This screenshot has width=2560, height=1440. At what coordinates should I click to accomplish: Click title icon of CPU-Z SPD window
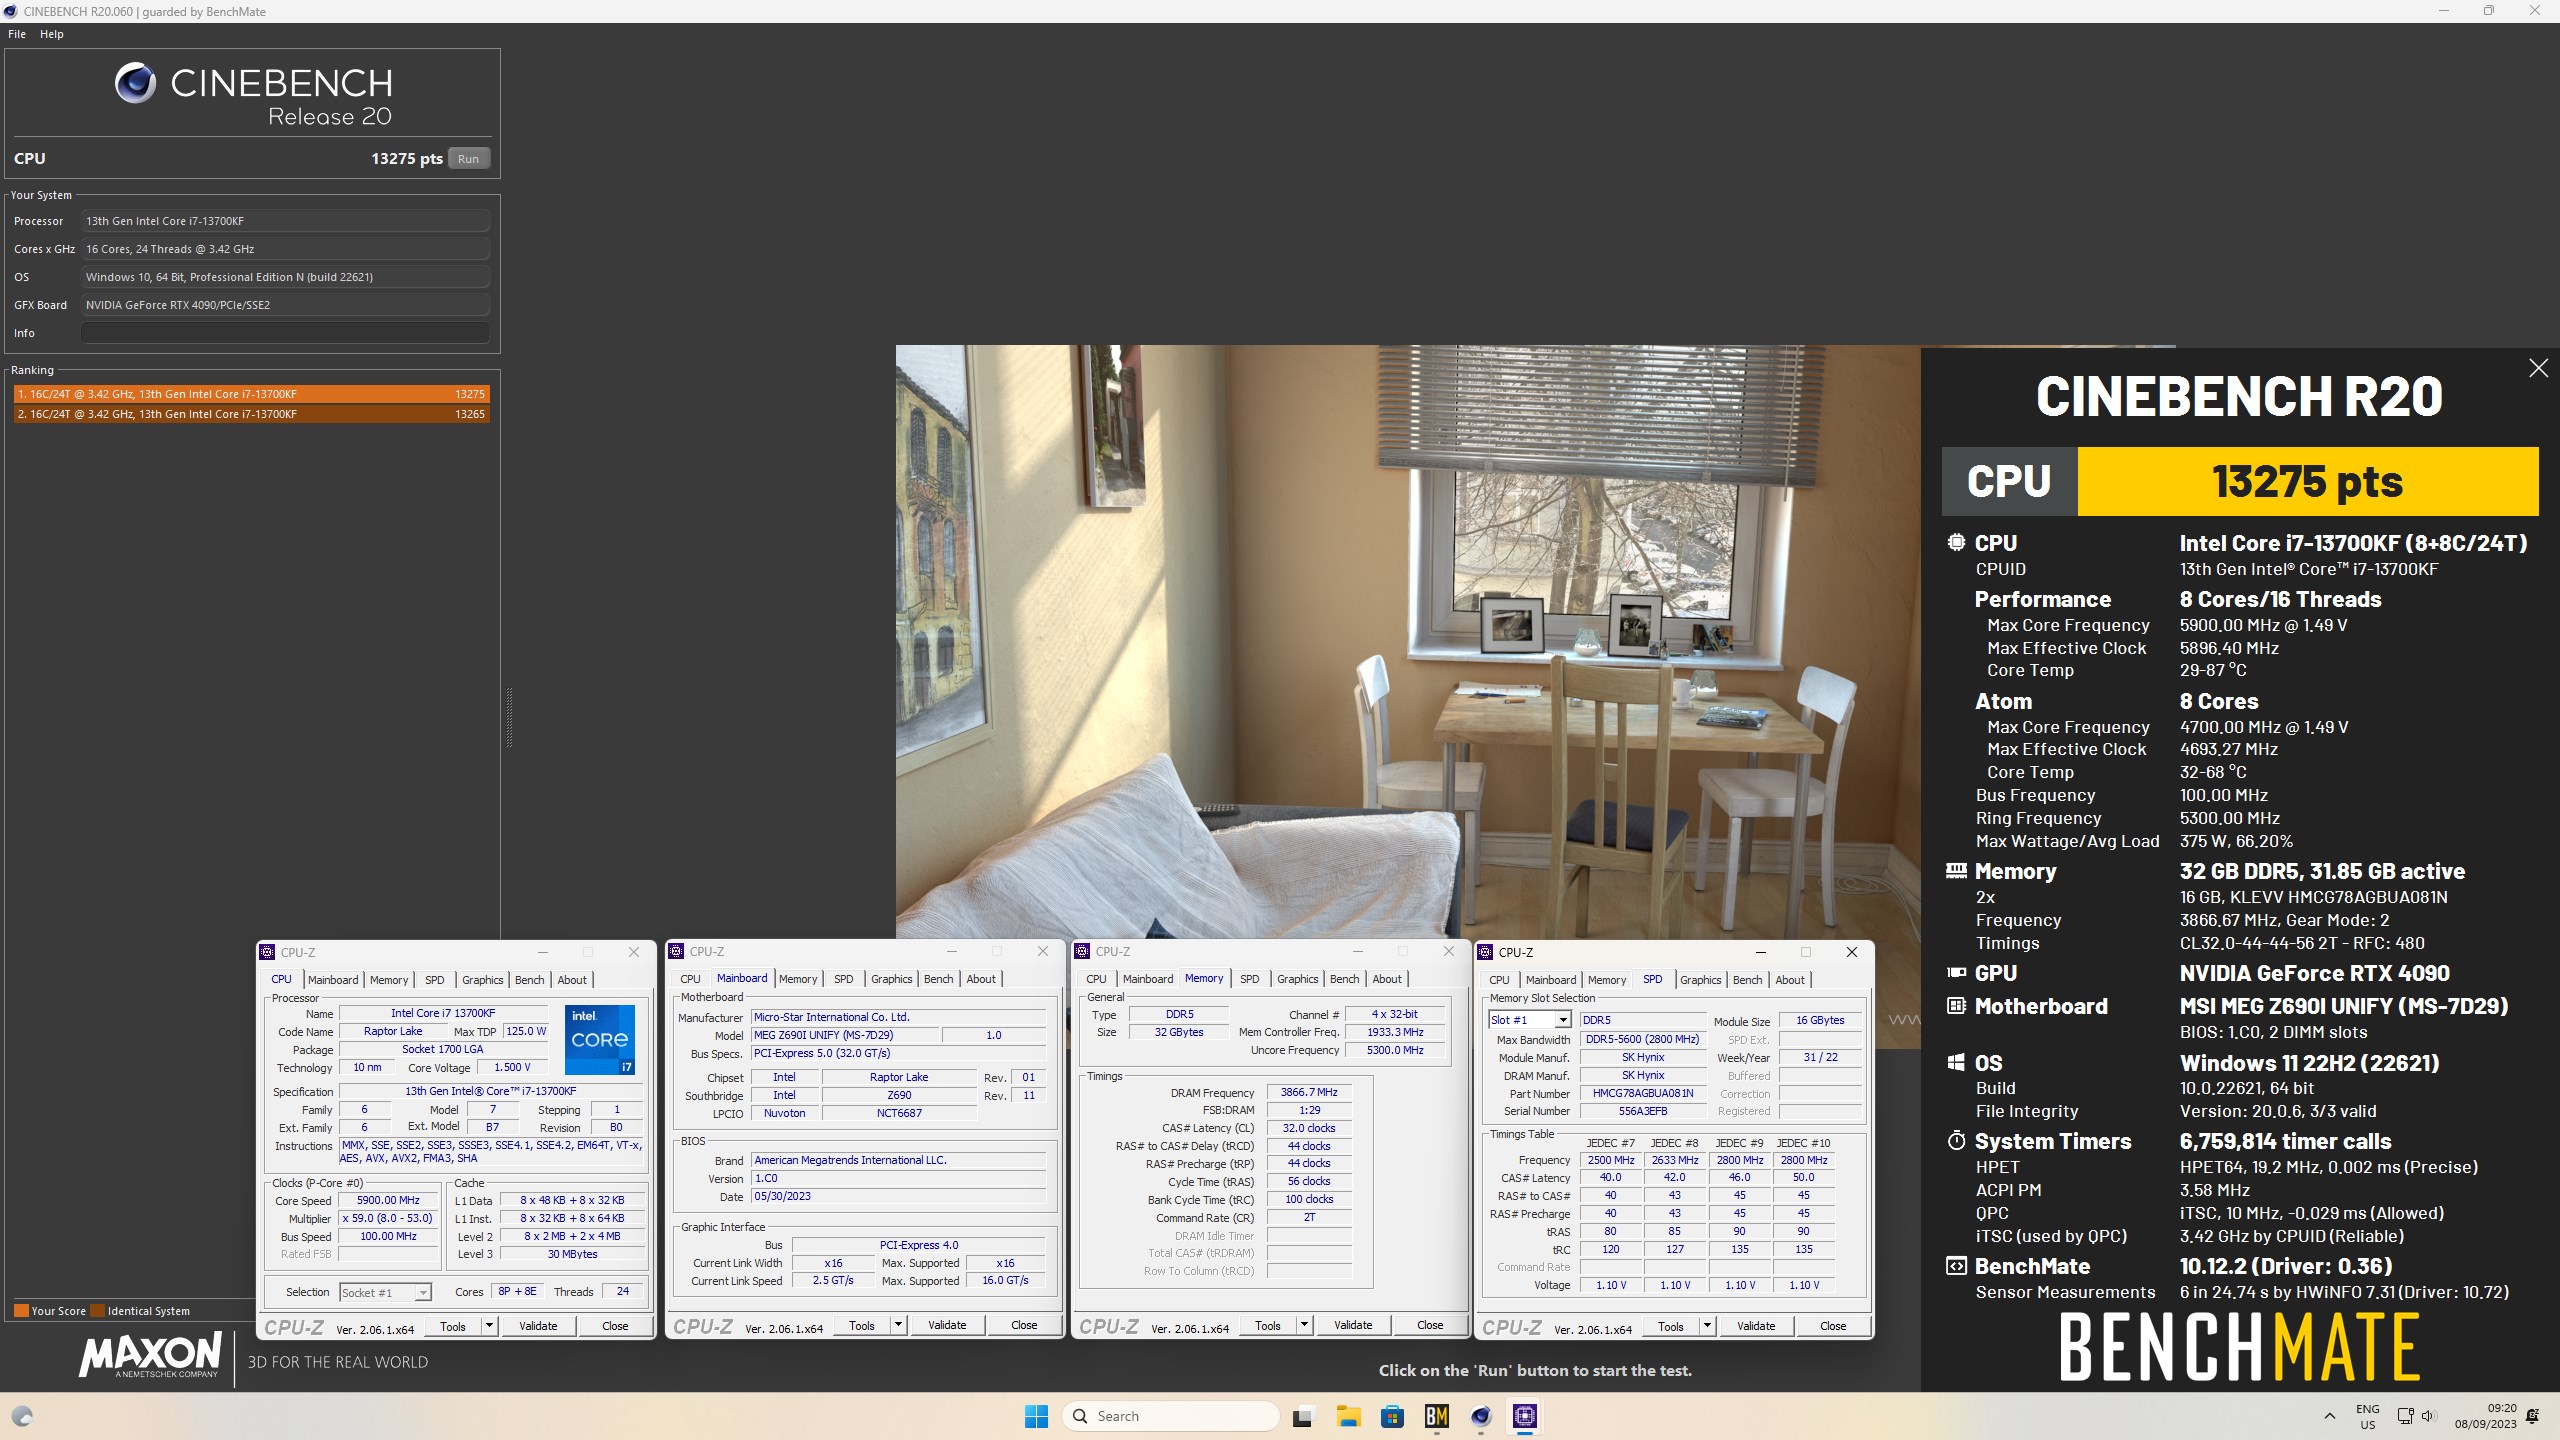(1485, 952)
